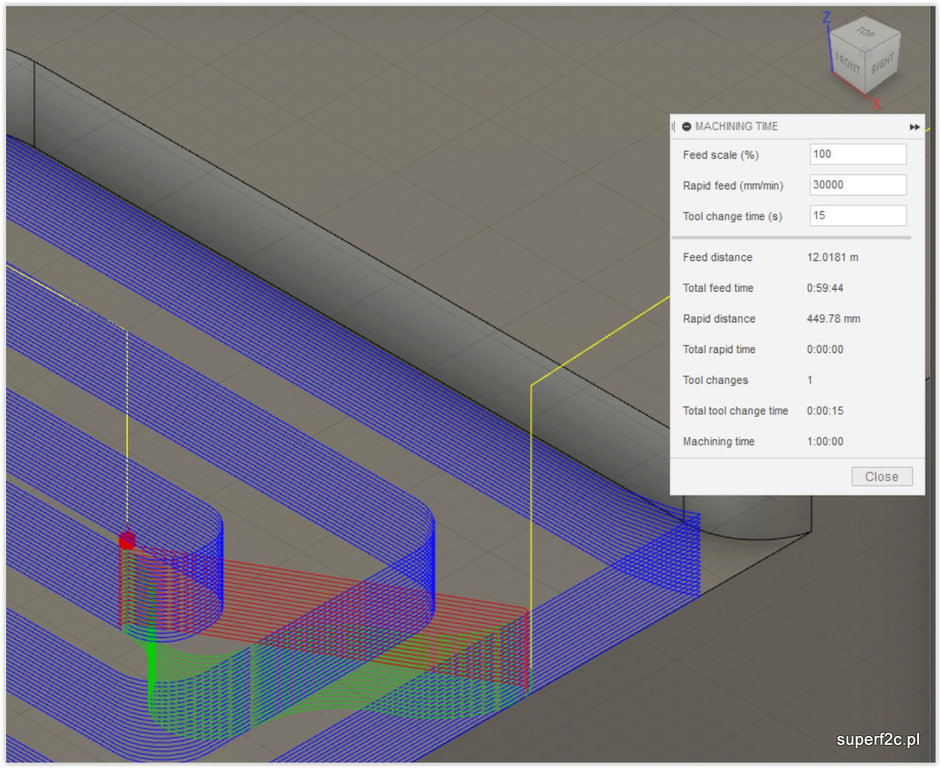Viewport: 941px width, 768px height.
Task: Click the Machining time value 1:00:00
Action: click(825, 442)
